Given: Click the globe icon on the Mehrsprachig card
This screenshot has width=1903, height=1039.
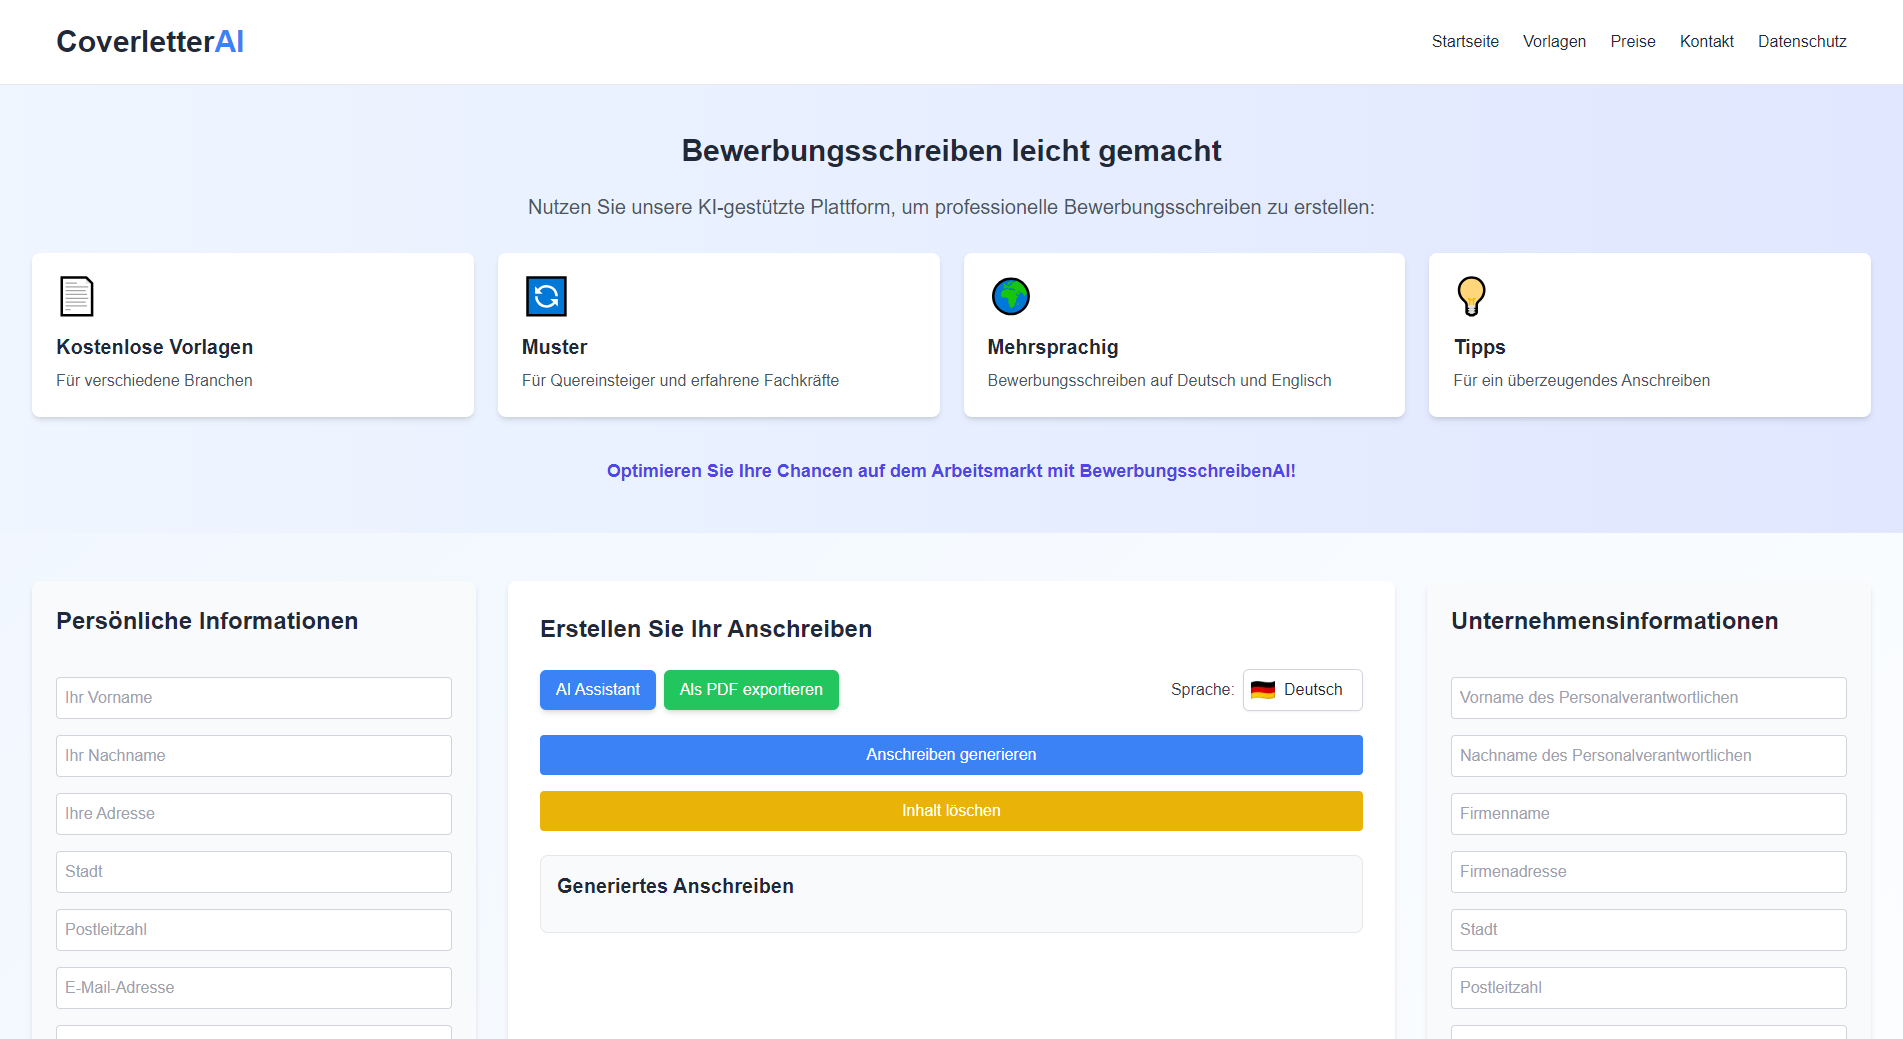Looking at the screenshot, I should coord(1009,296).
